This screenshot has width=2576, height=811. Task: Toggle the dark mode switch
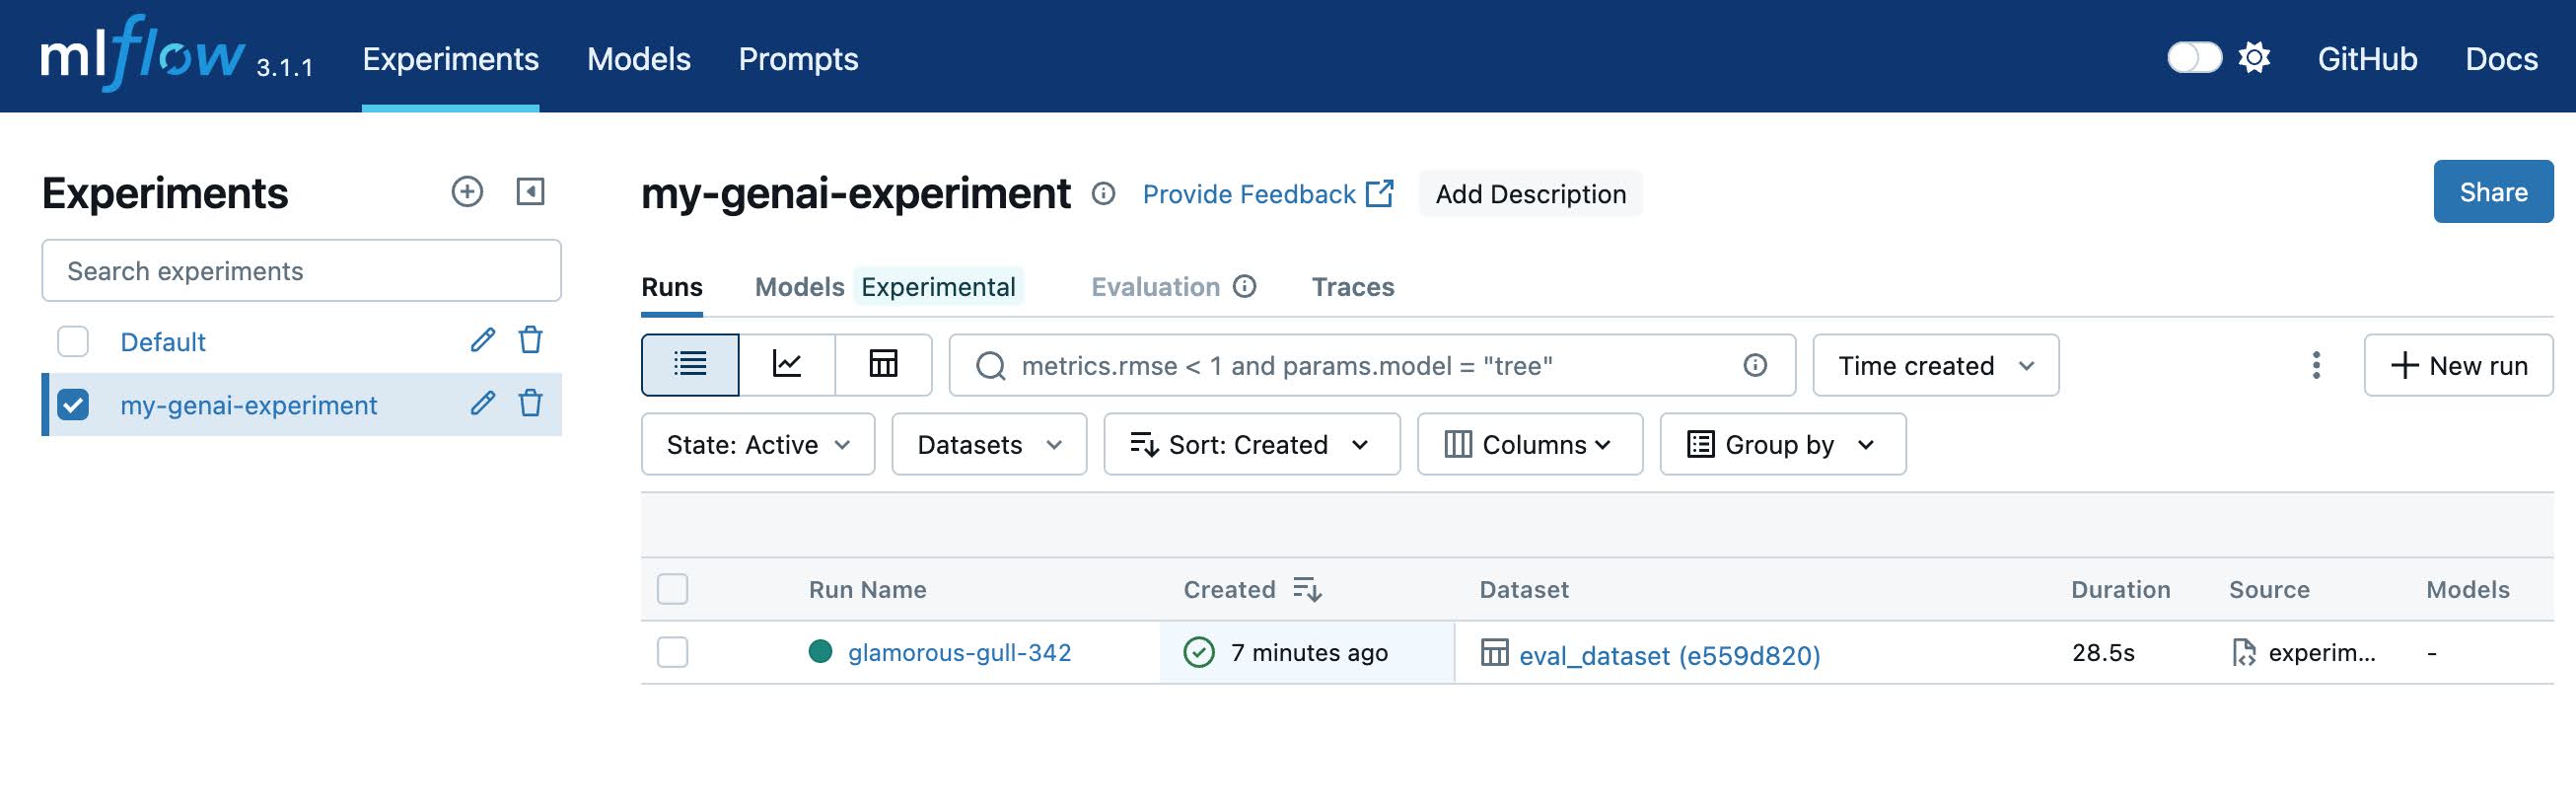pos(2194,58)
